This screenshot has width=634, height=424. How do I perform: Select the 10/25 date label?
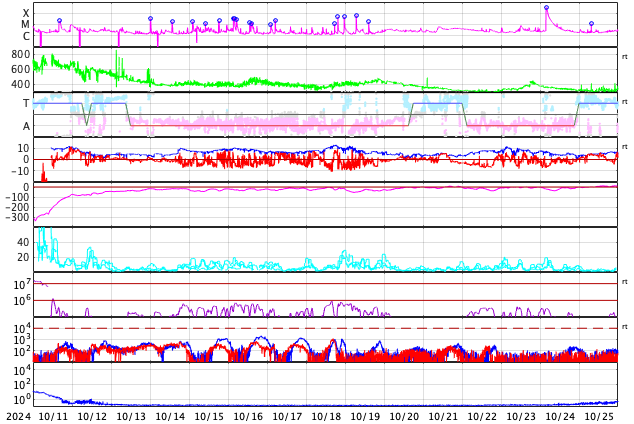pyautogui.click(x=599, y=416)
